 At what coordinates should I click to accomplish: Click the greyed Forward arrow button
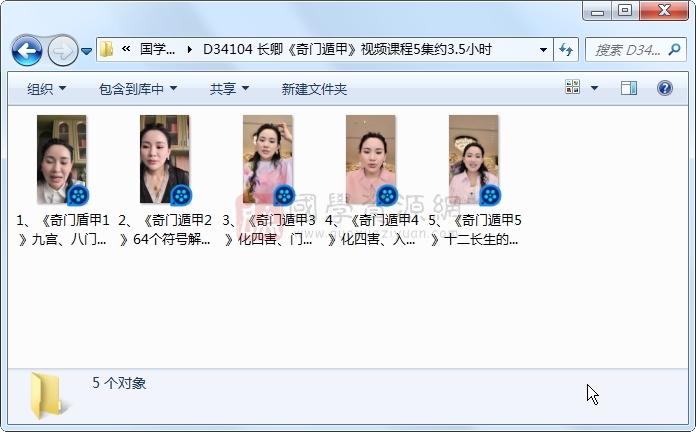pyautogui.click(x=62, y=51)
